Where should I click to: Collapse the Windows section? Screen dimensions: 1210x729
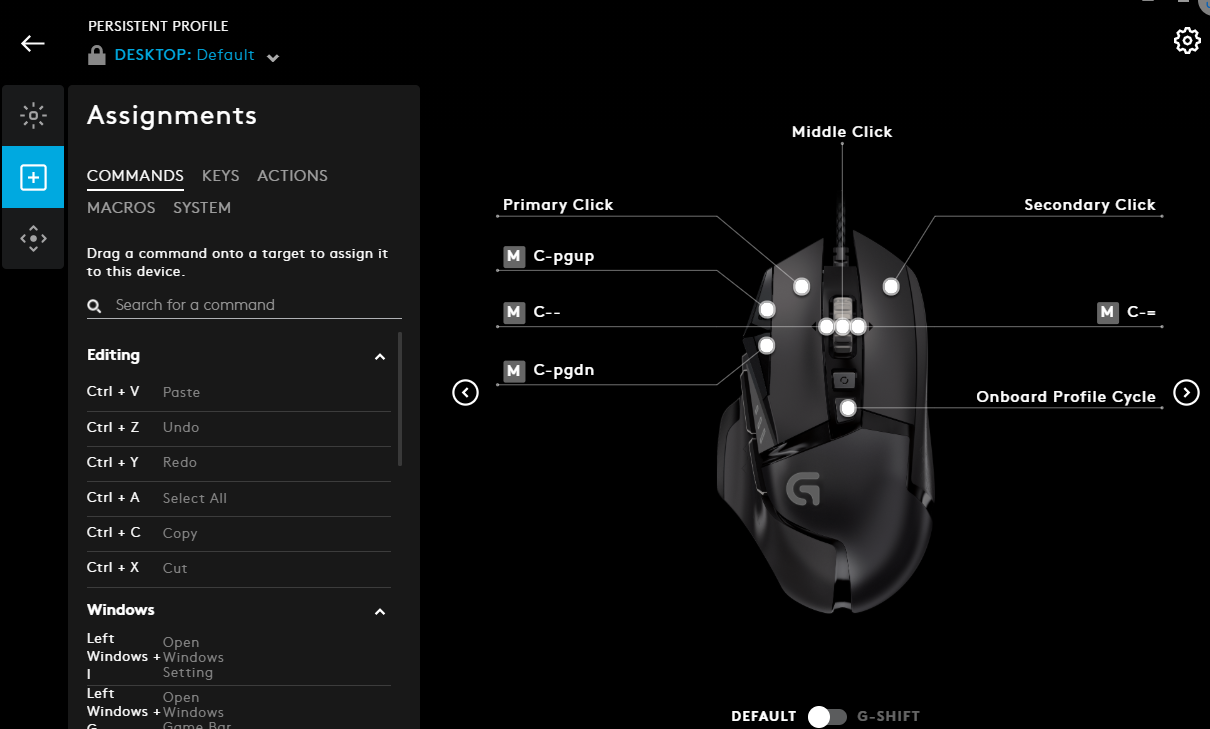pyautogui.click(x=380, y=612)
